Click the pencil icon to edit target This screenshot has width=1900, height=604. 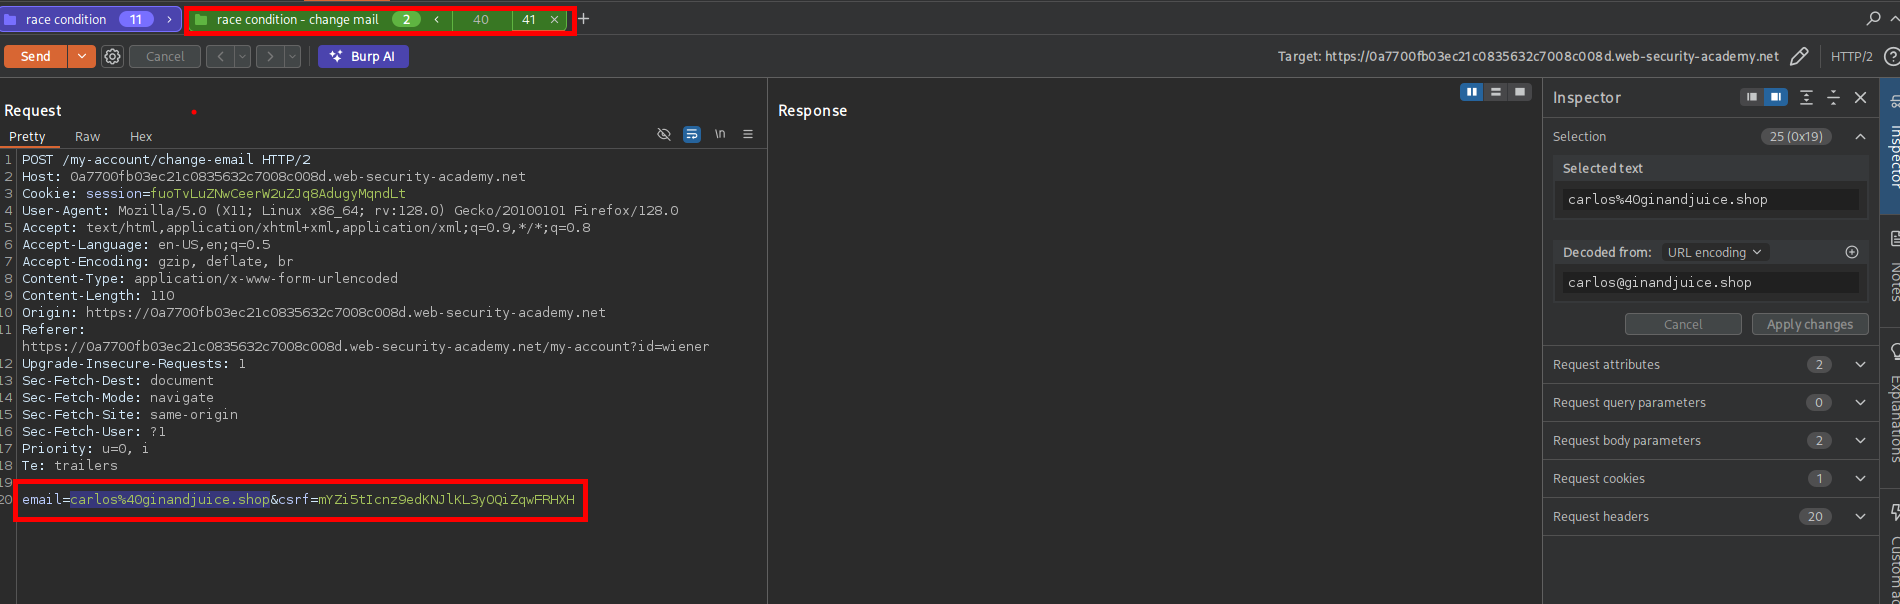tap(1799, 57)
